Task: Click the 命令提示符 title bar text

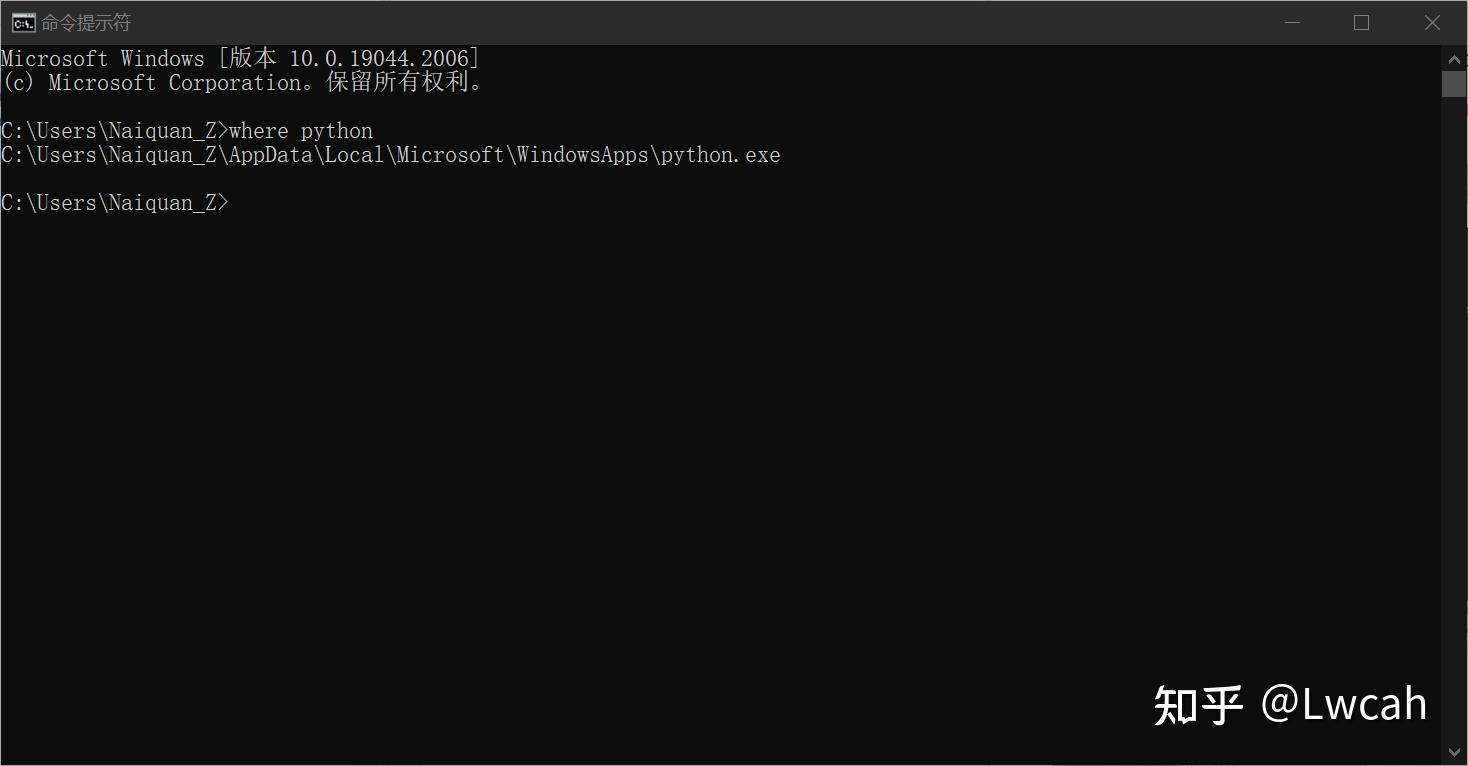Action: [x=86, y=22]
